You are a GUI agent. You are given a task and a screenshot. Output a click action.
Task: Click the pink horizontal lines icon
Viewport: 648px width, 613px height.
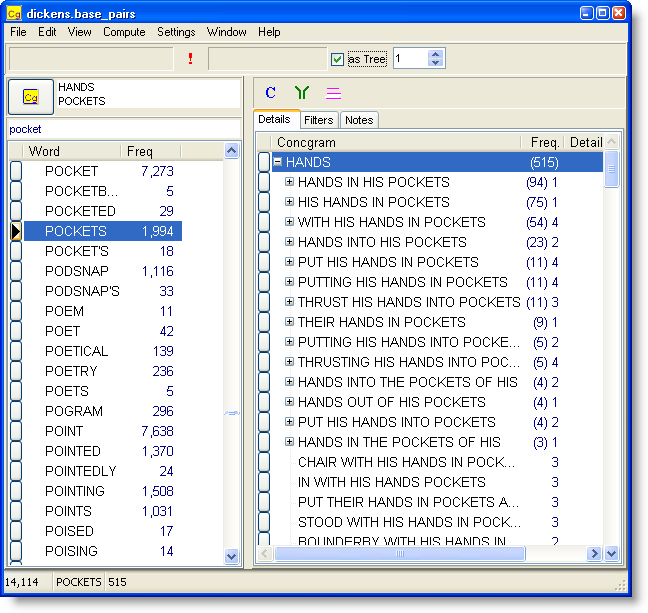pyautogui.click(x=333, y=93)
